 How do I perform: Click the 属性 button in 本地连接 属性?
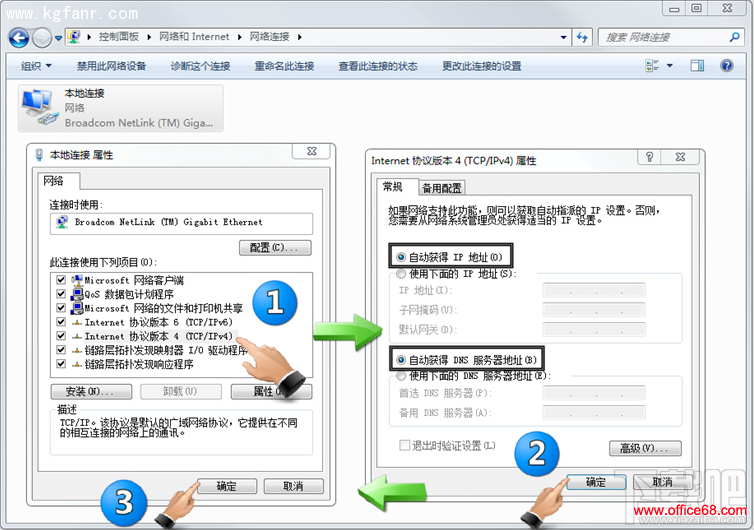(271, 391)
